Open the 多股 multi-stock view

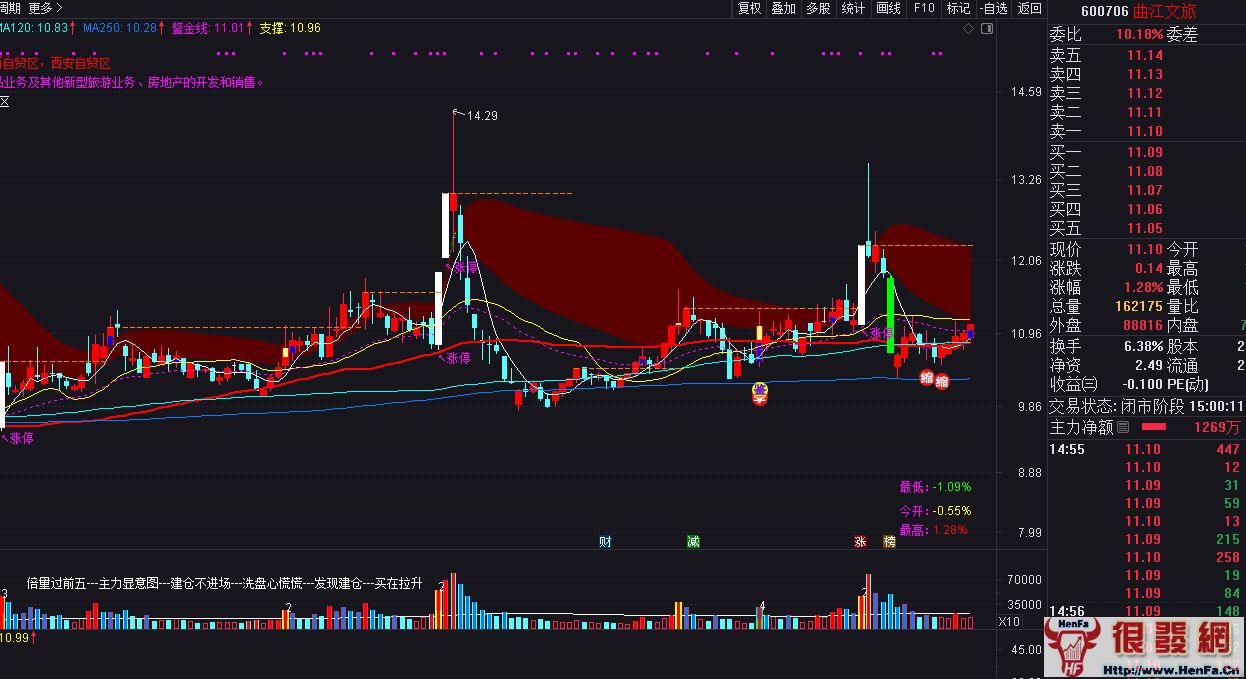(818, 8)
